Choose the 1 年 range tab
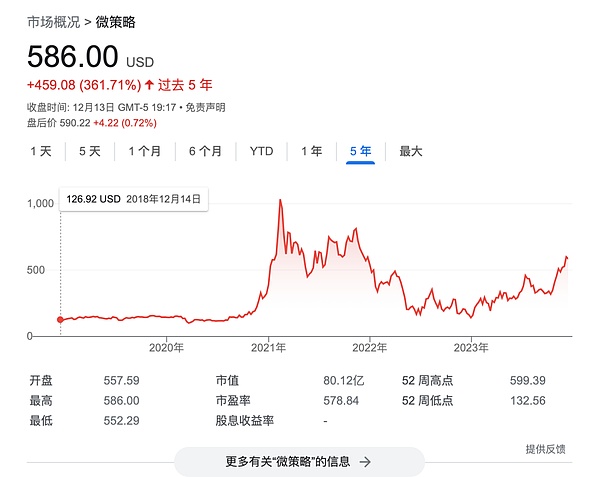 pyautogui.click(x=311, y=152)
